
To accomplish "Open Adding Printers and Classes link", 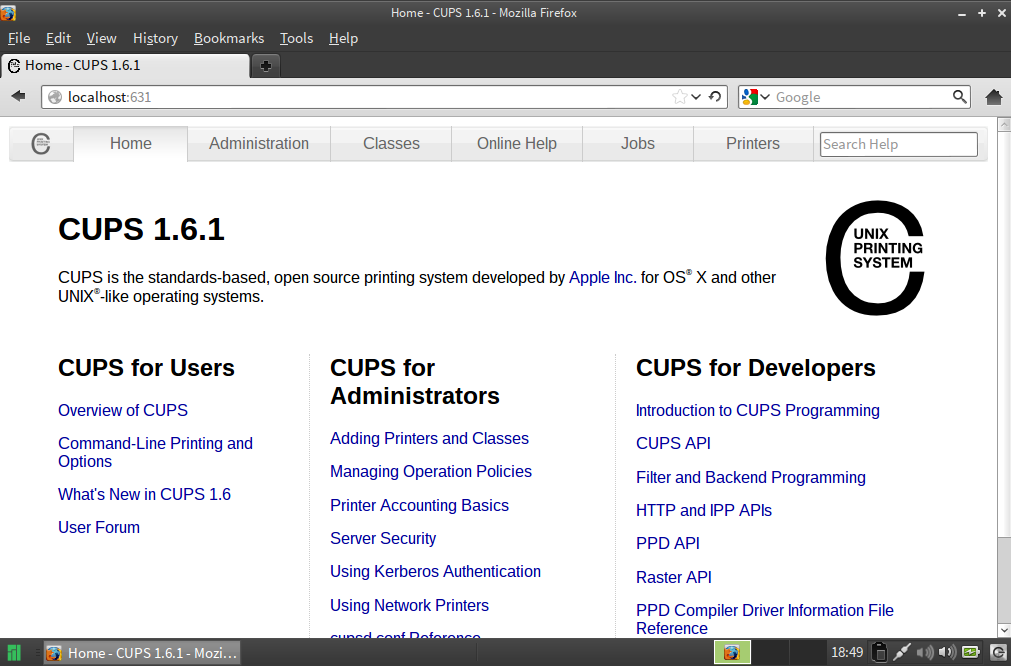I will [429, 438].
